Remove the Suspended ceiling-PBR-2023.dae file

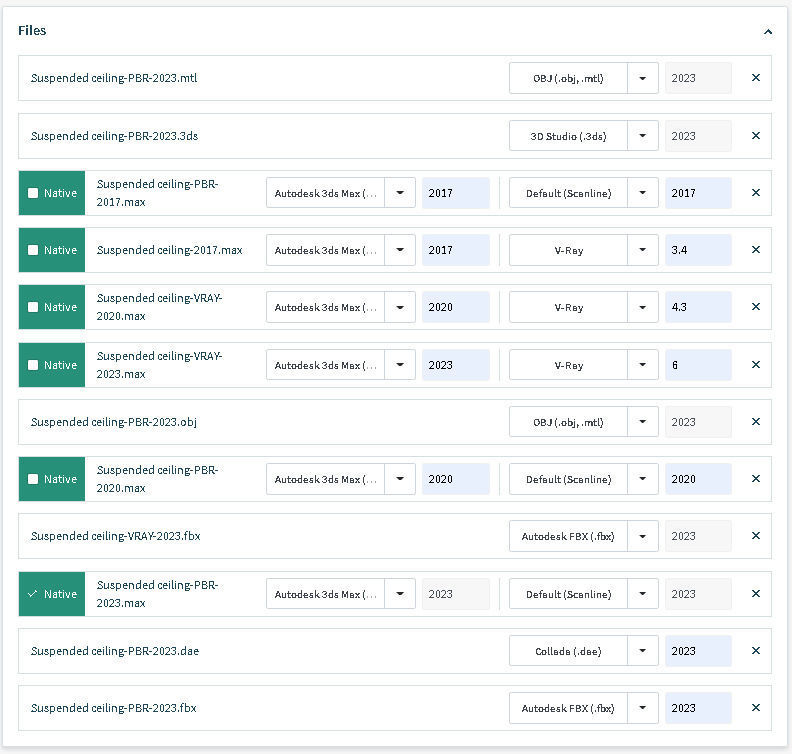[x=755, y=651]
